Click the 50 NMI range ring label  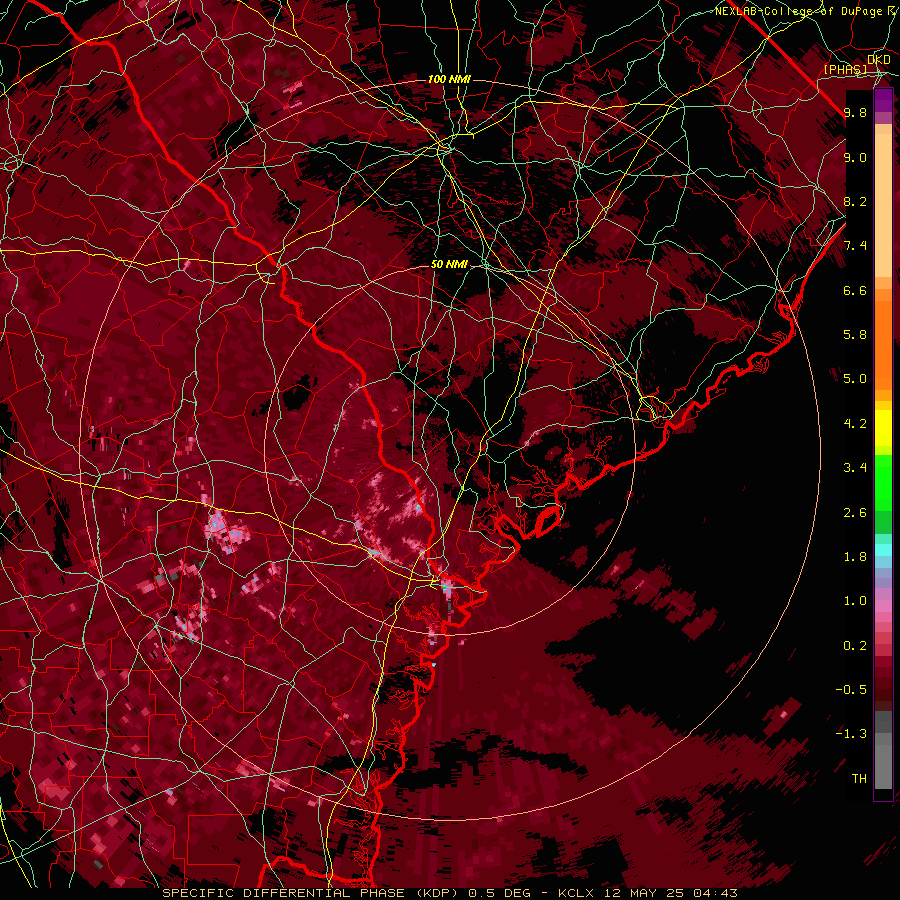[x=449, y=265]
